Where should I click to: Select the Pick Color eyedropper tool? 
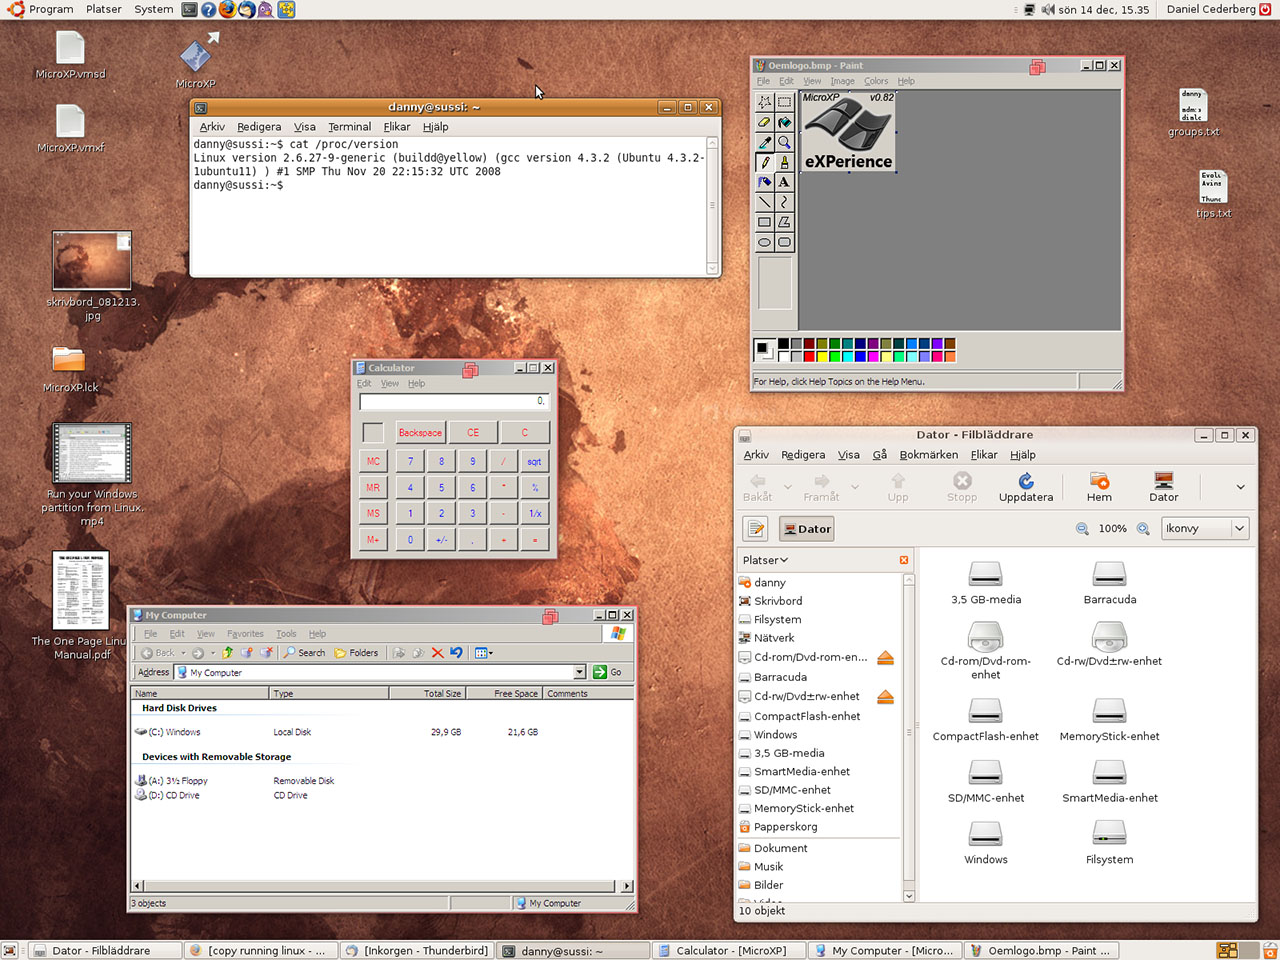click(765, 142)
